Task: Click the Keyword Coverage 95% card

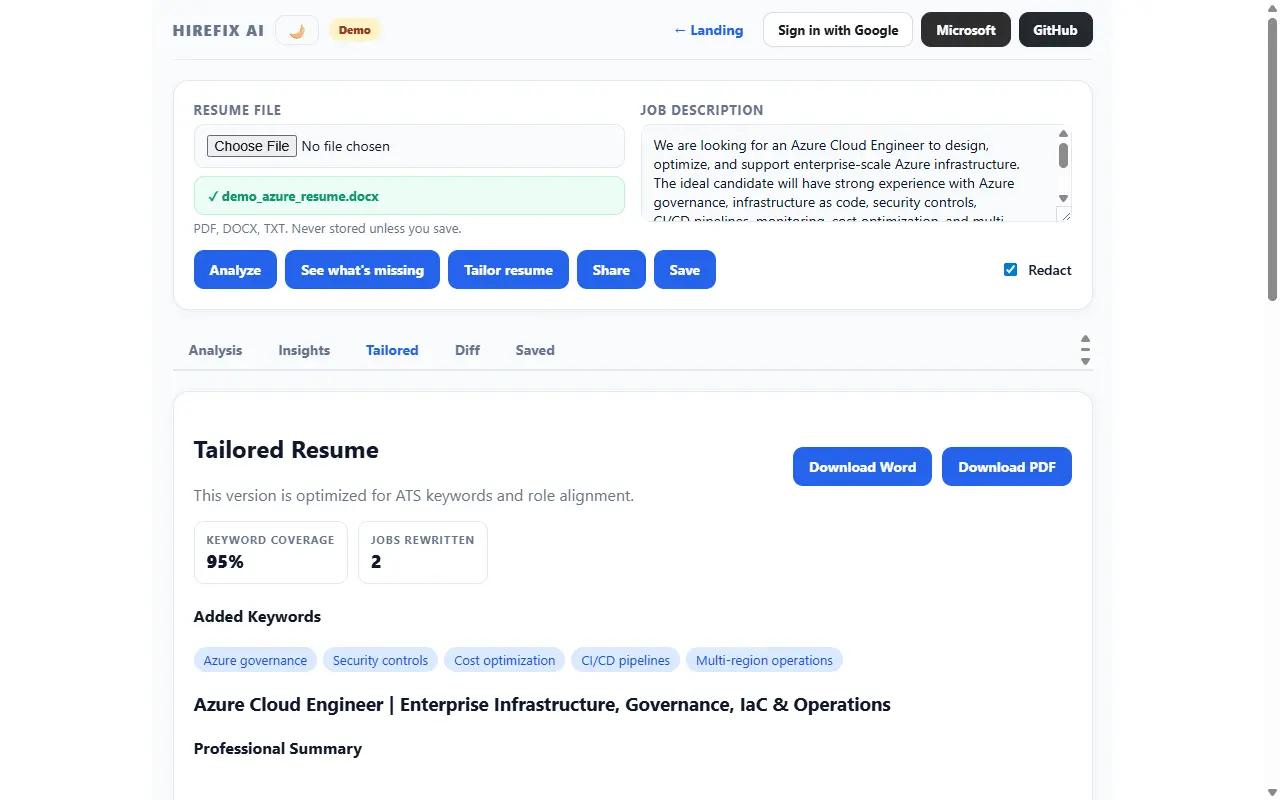Action: [271, 552]
